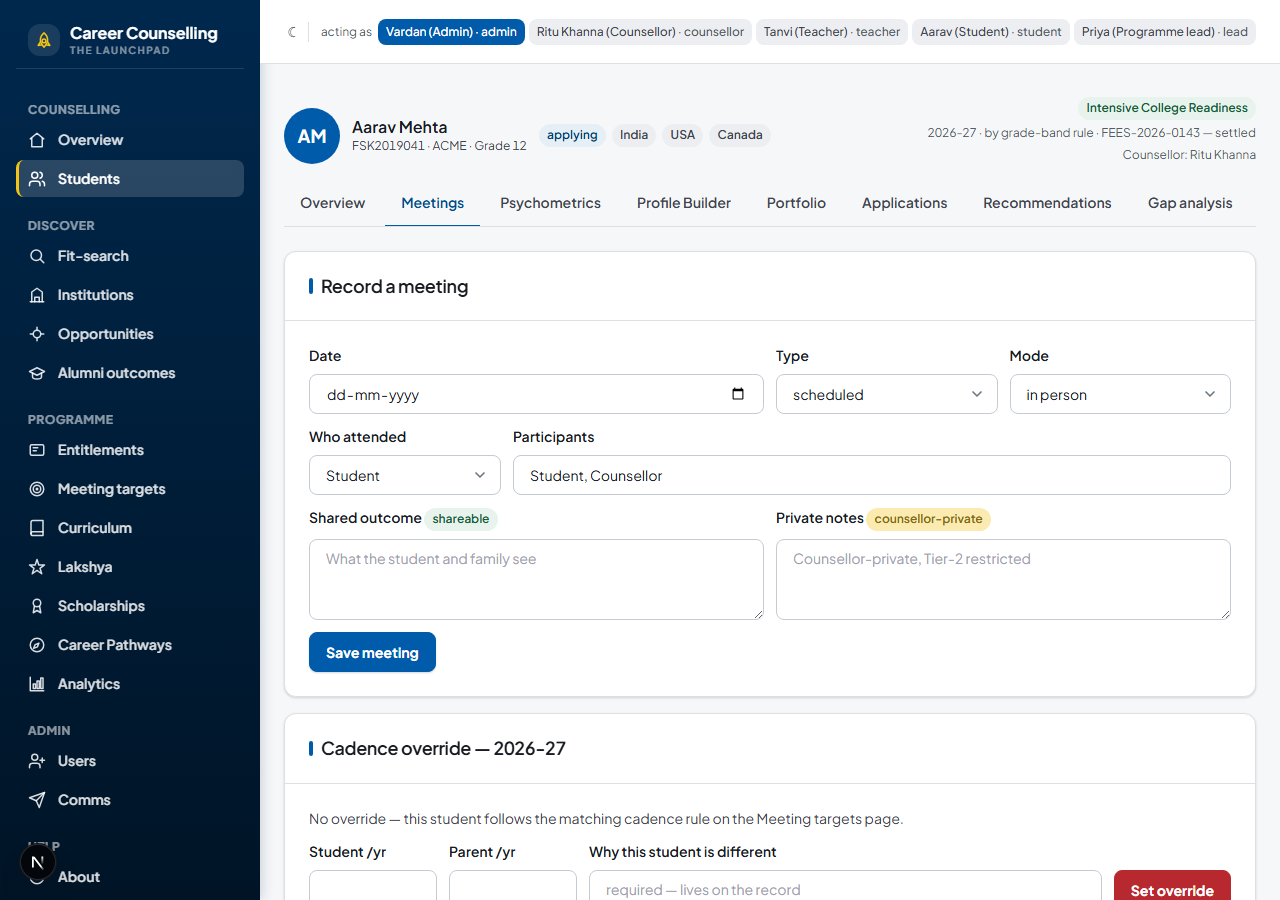1280x900 pixels.
Task: Click the USA country chip
Action: 683,135
